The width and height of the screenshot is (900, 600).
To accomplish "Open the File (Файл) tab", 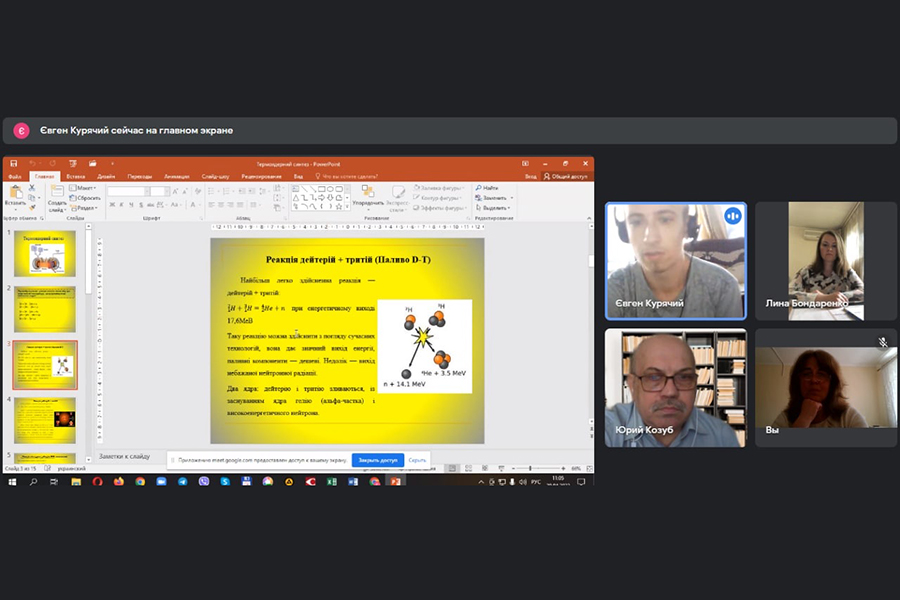I will click(x=15, y=176).
